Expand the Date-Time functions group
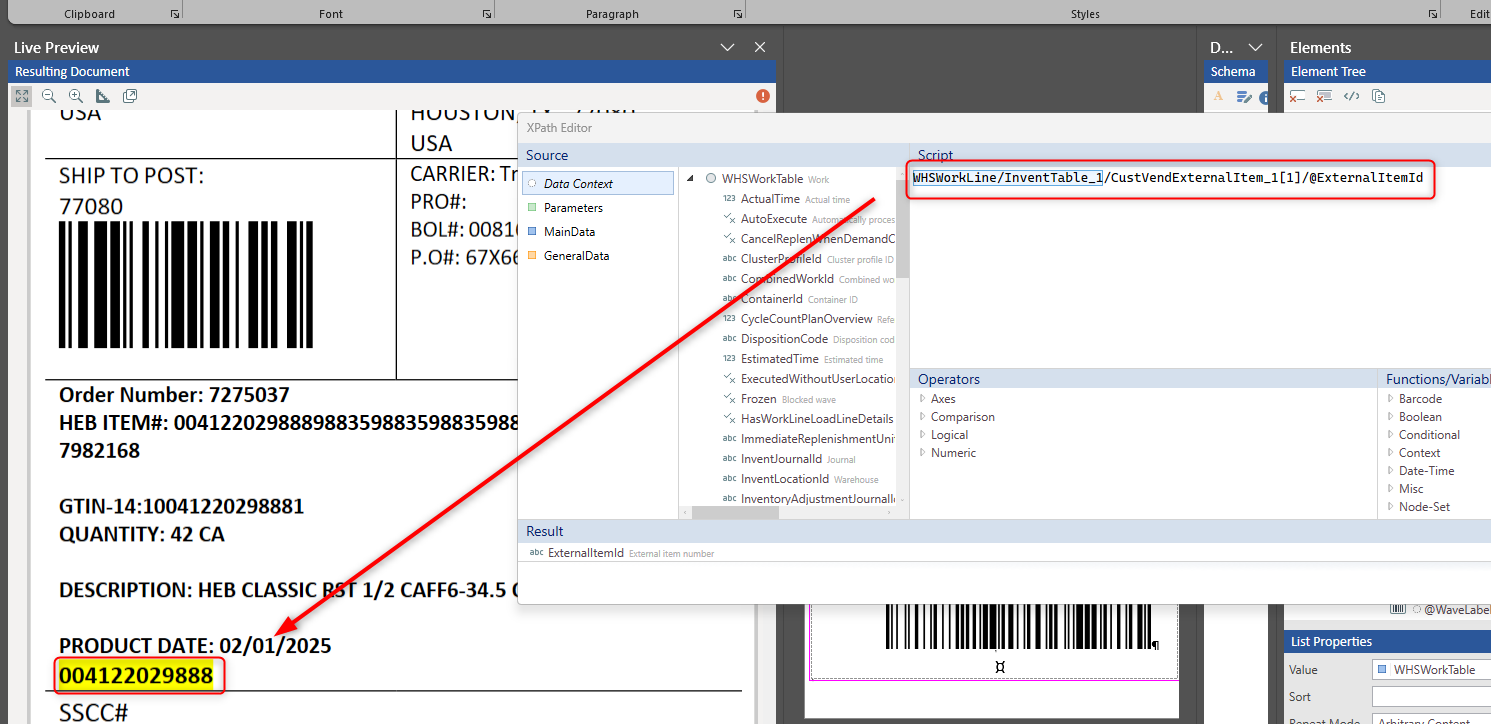This screenshot has height=724, width=1491. tap(1390, 471)
